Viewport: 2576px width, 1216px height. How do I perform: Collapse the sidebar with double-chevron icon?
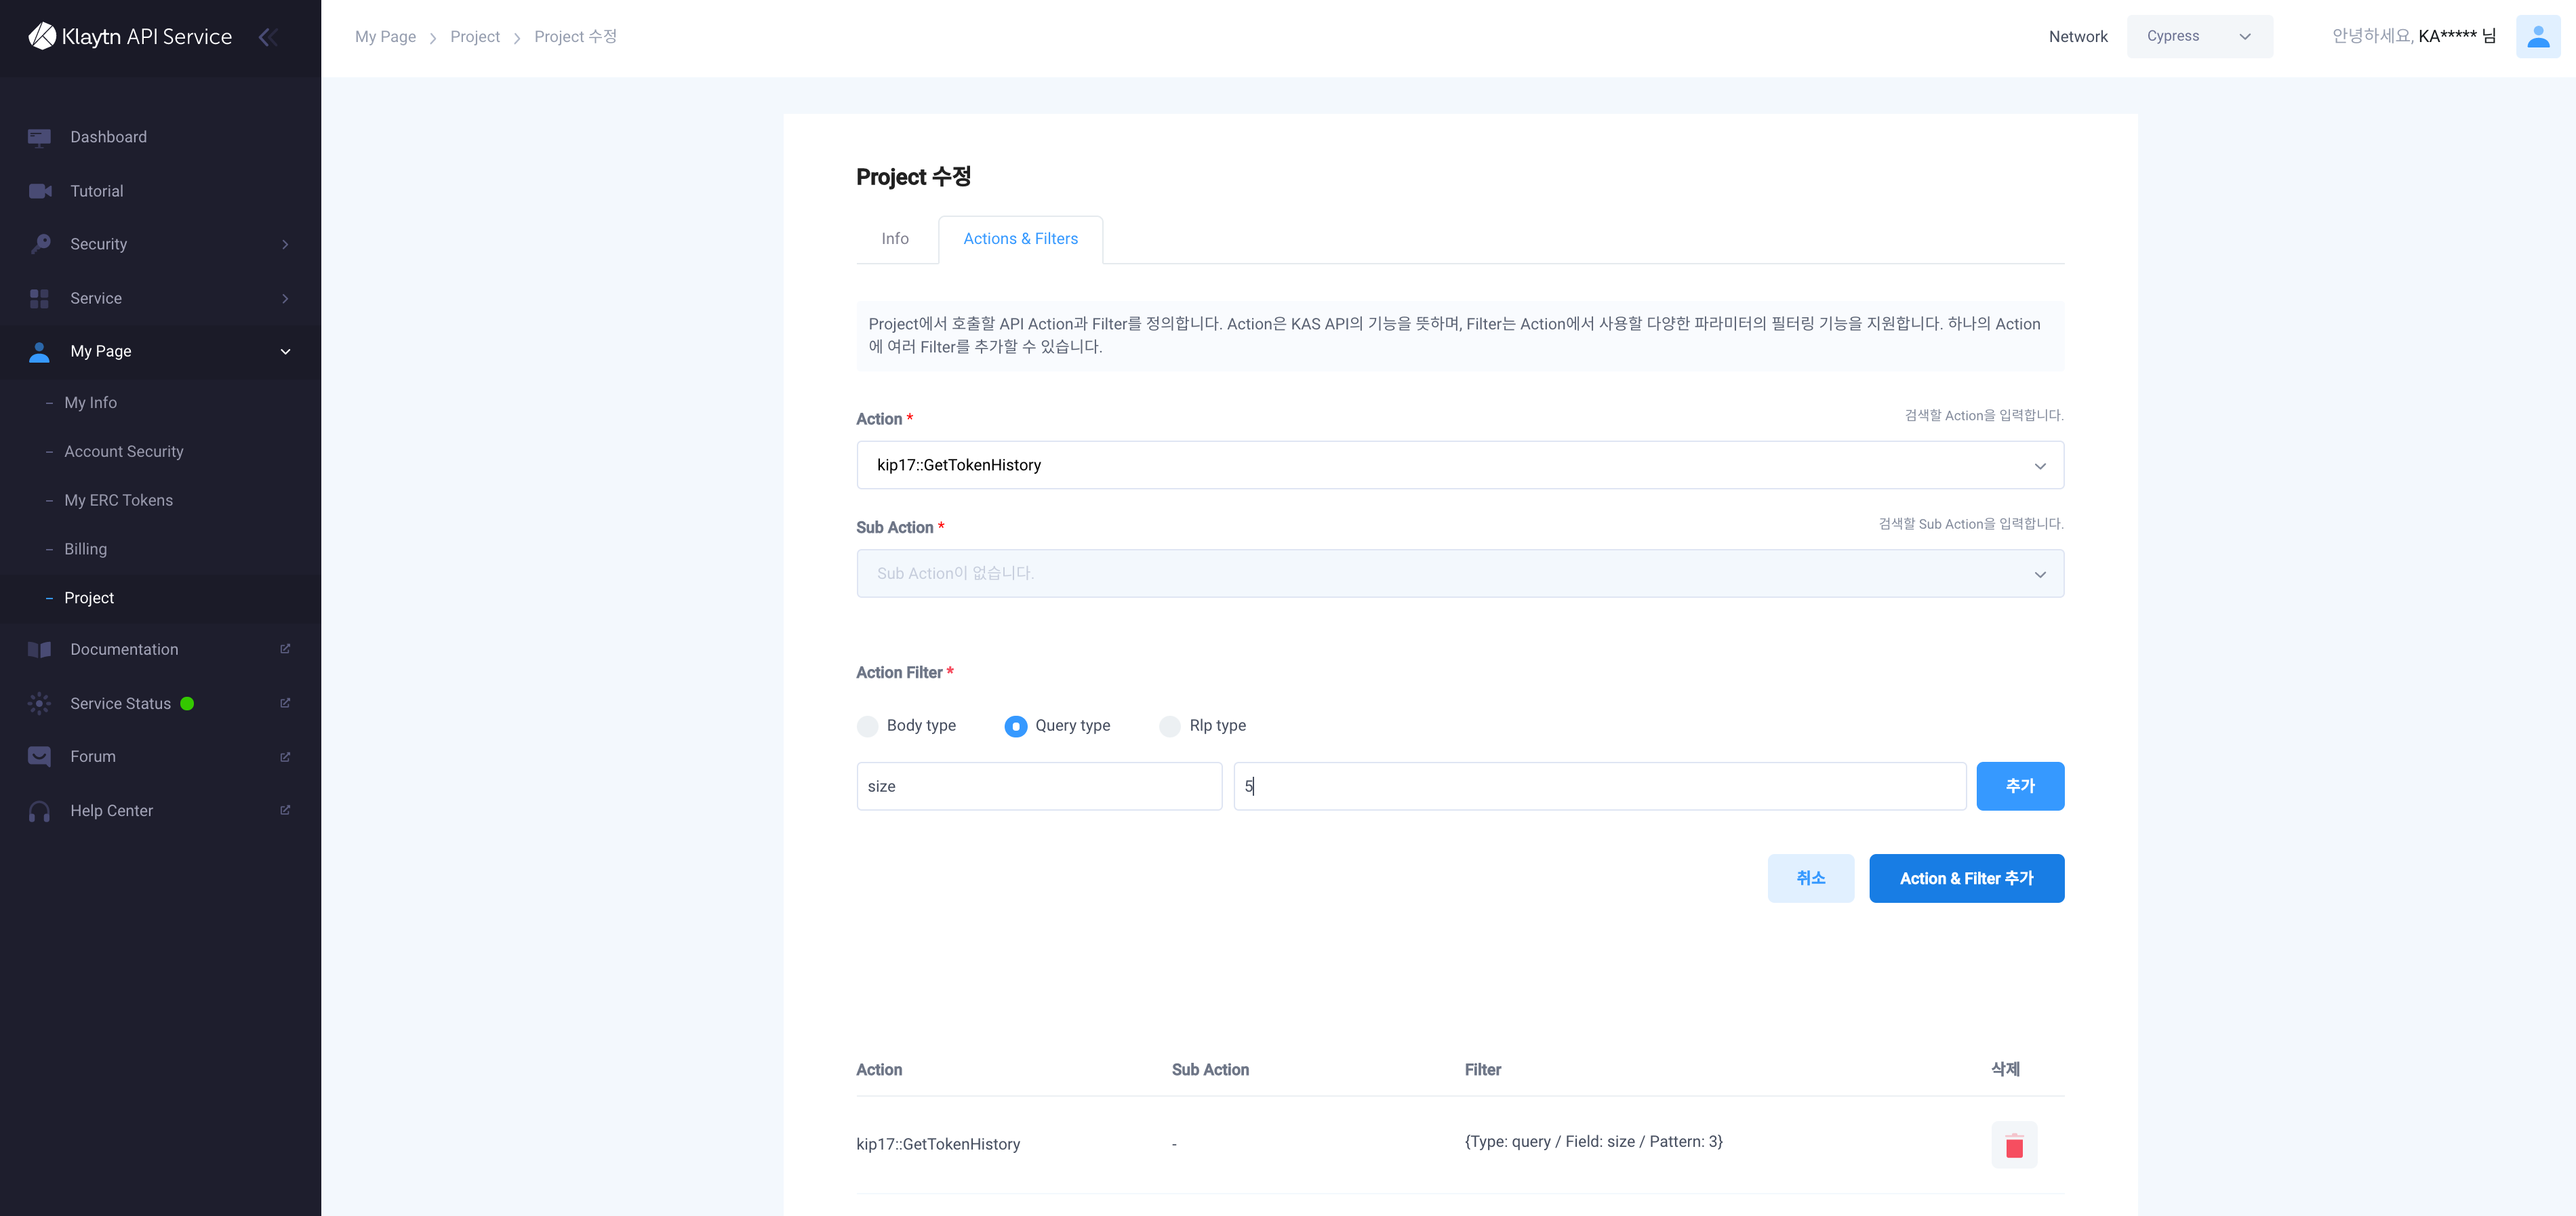click(x=267, y=37)
